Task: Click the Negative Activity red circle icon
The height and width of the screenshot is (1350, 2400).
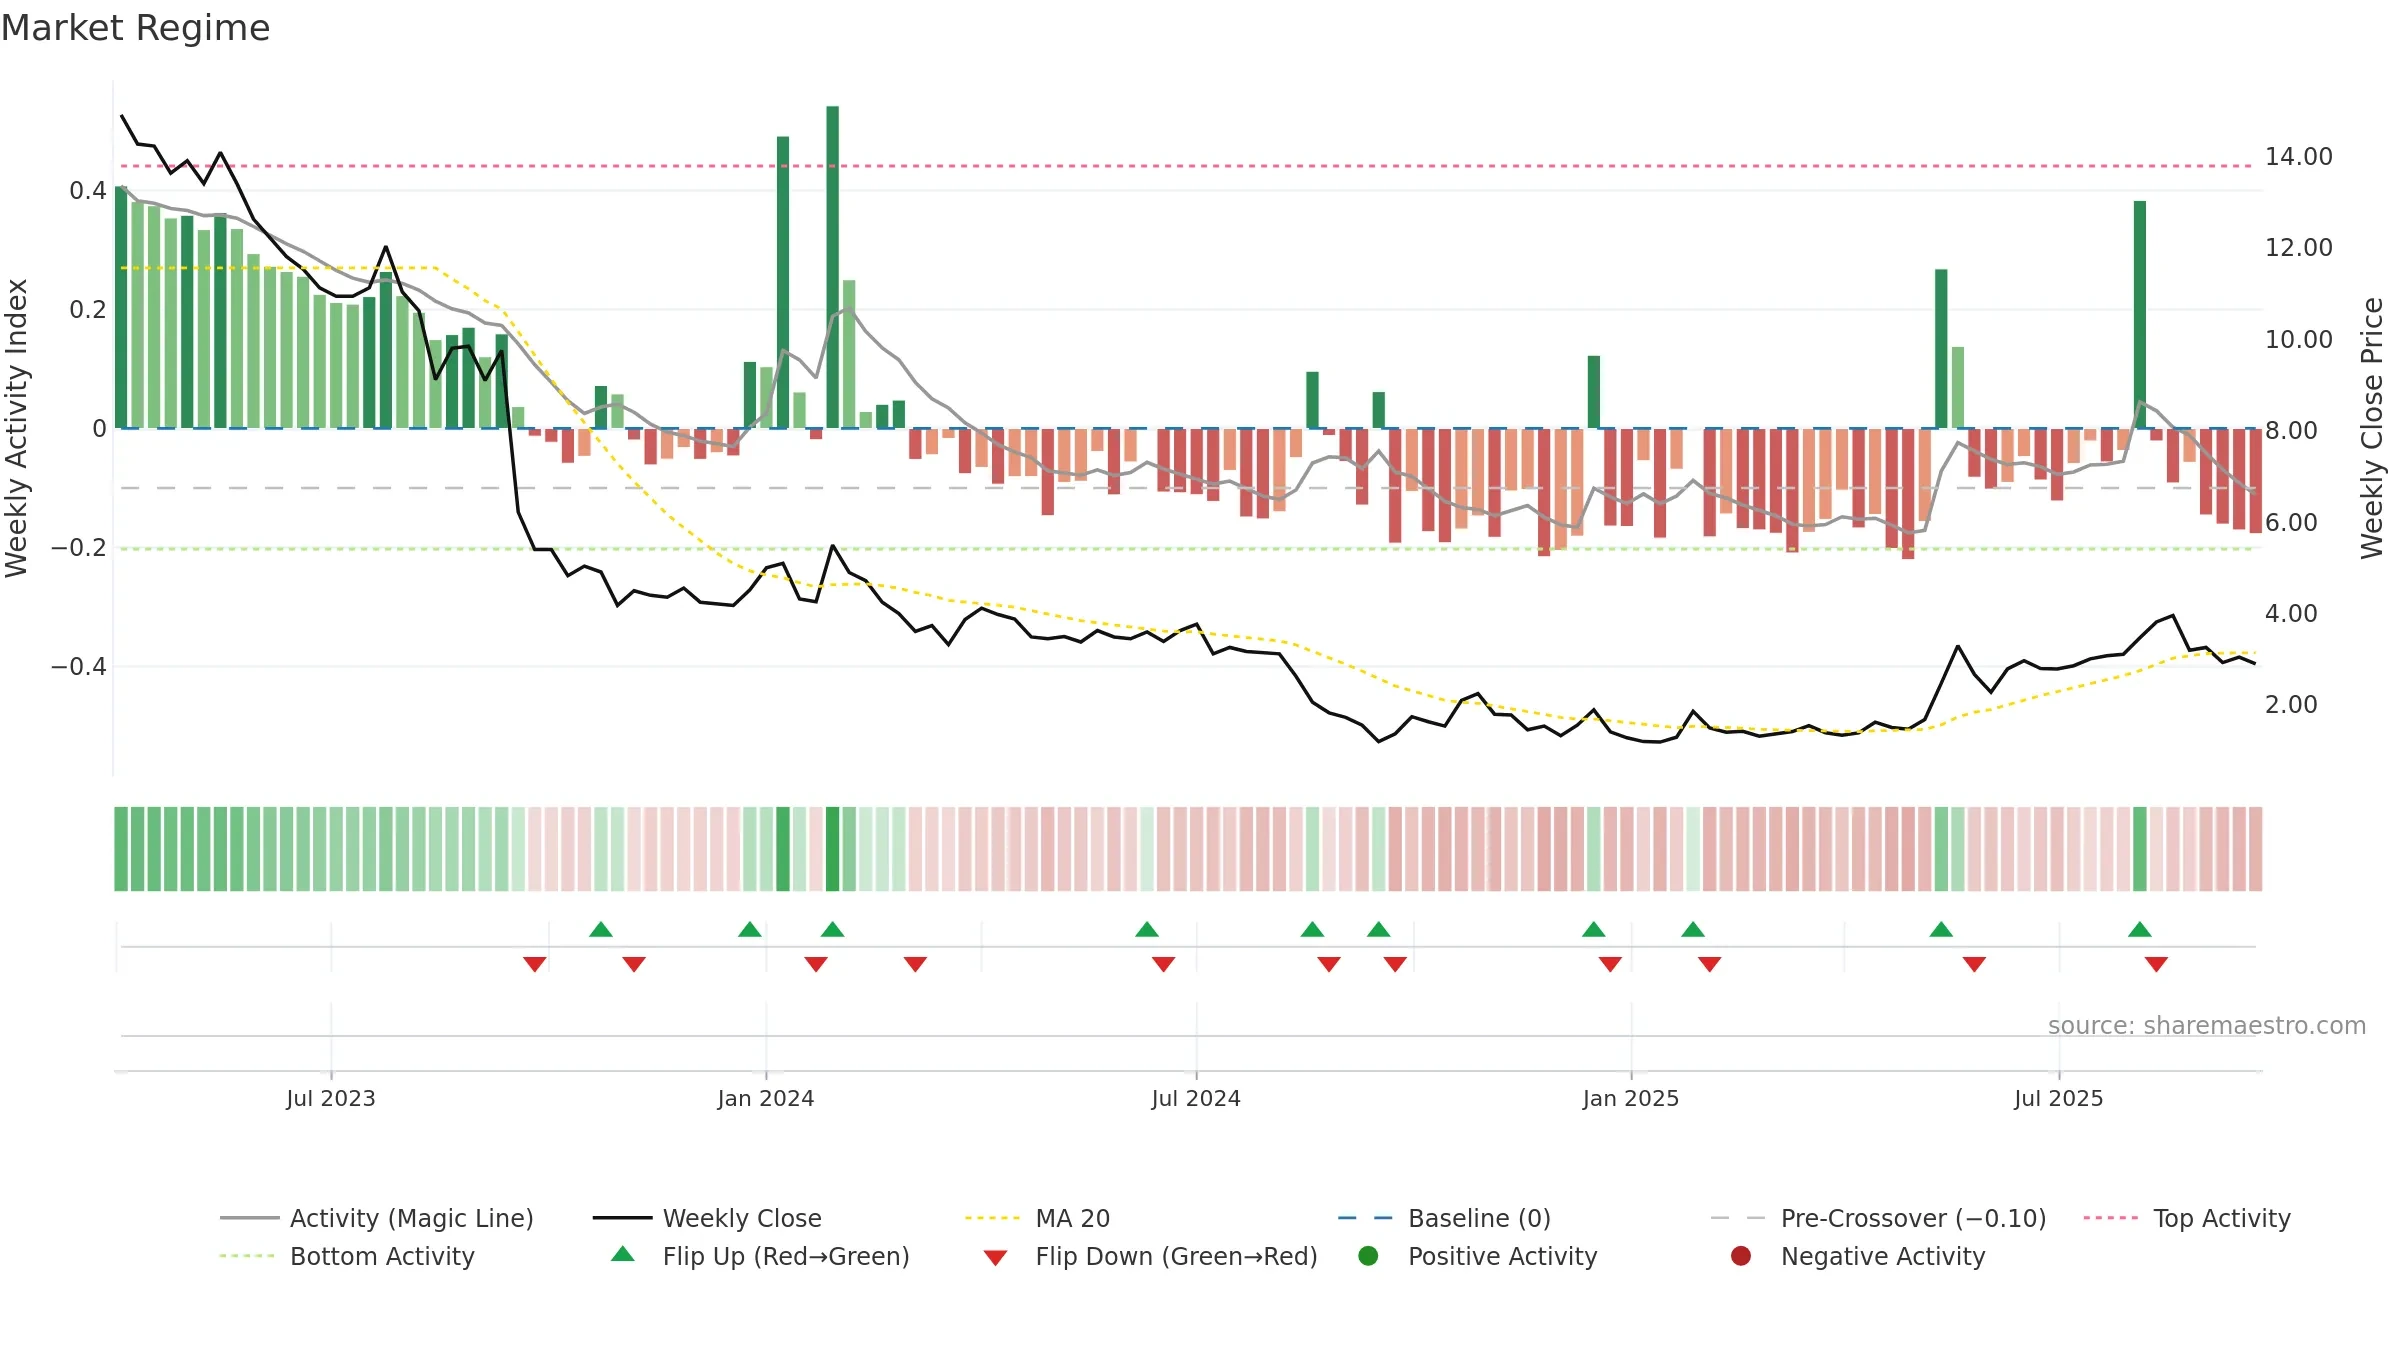Action: (x=1741, y=1256)
